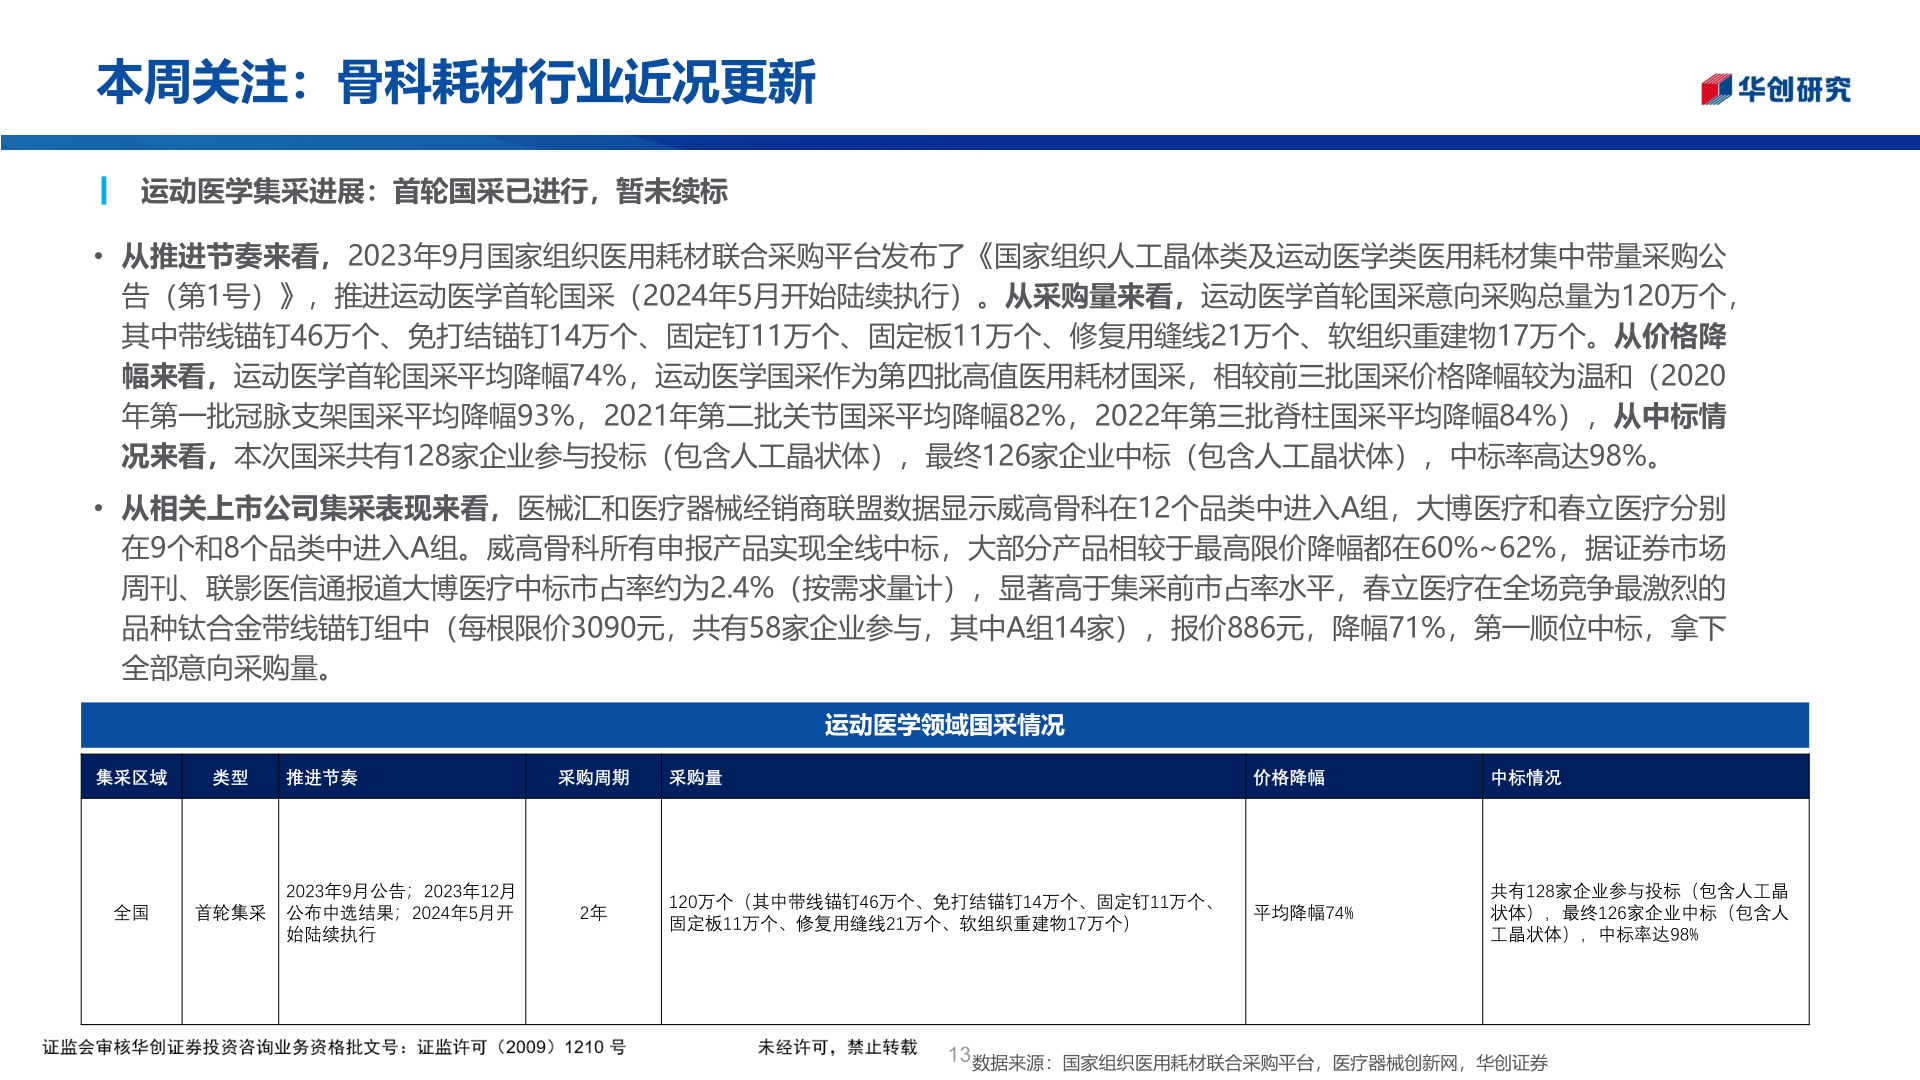Click the 全国 table cell
This screenshot has height=1080, width=1920.
click(x=132, y=913)
